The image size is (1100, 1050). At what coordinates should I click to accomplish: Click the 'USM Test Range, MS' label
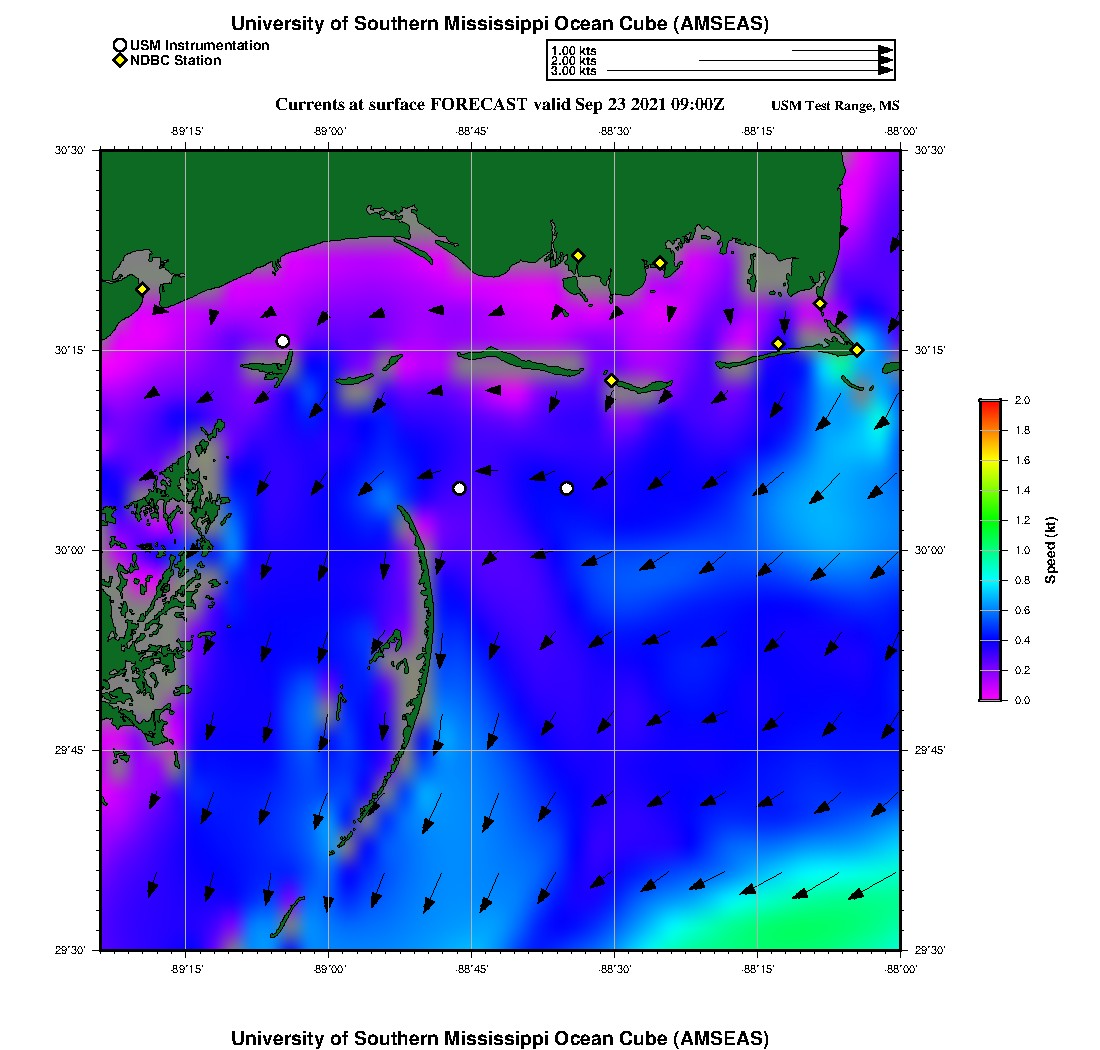835,106
